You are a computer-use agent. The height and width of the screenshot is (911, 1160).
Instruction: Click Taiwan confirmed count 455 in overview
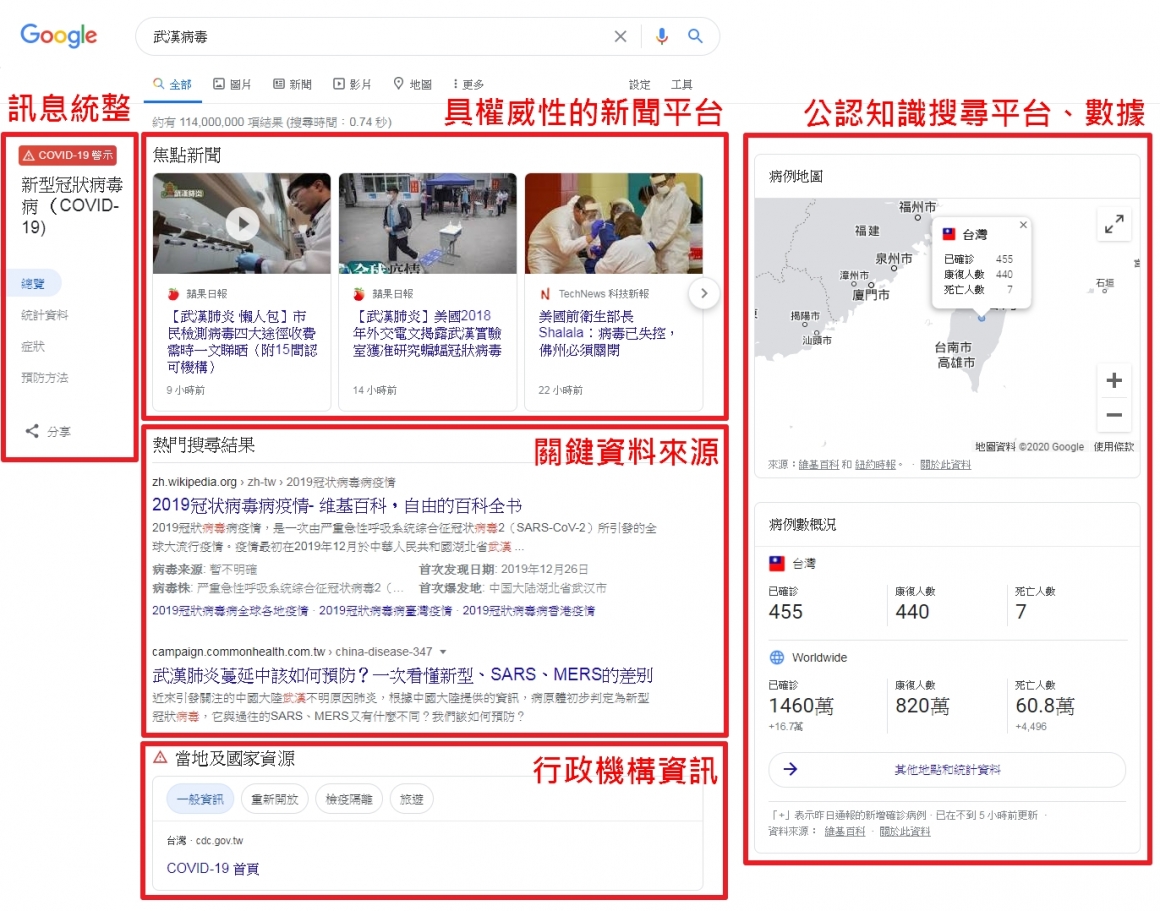(786, 612)
